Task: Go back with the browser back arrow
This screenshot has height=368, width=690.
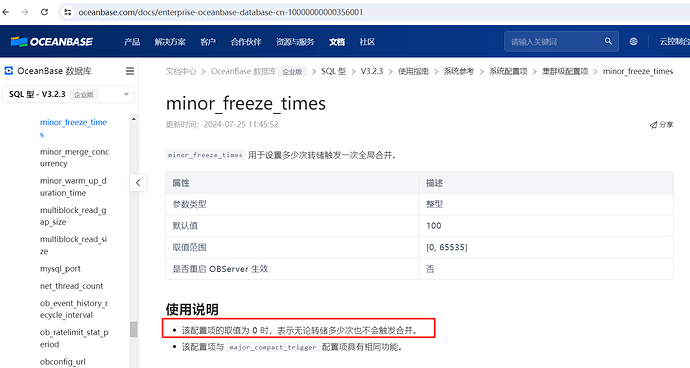Action: [x=6, y=12]
